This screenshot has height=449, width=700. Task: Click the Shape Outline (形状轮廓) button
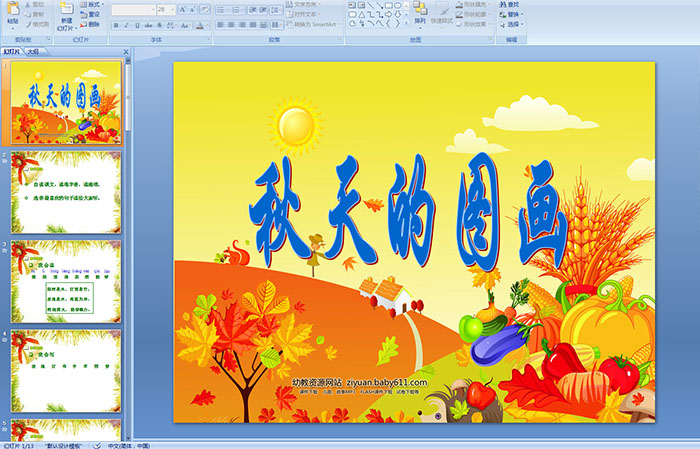(x=473, y=14)
